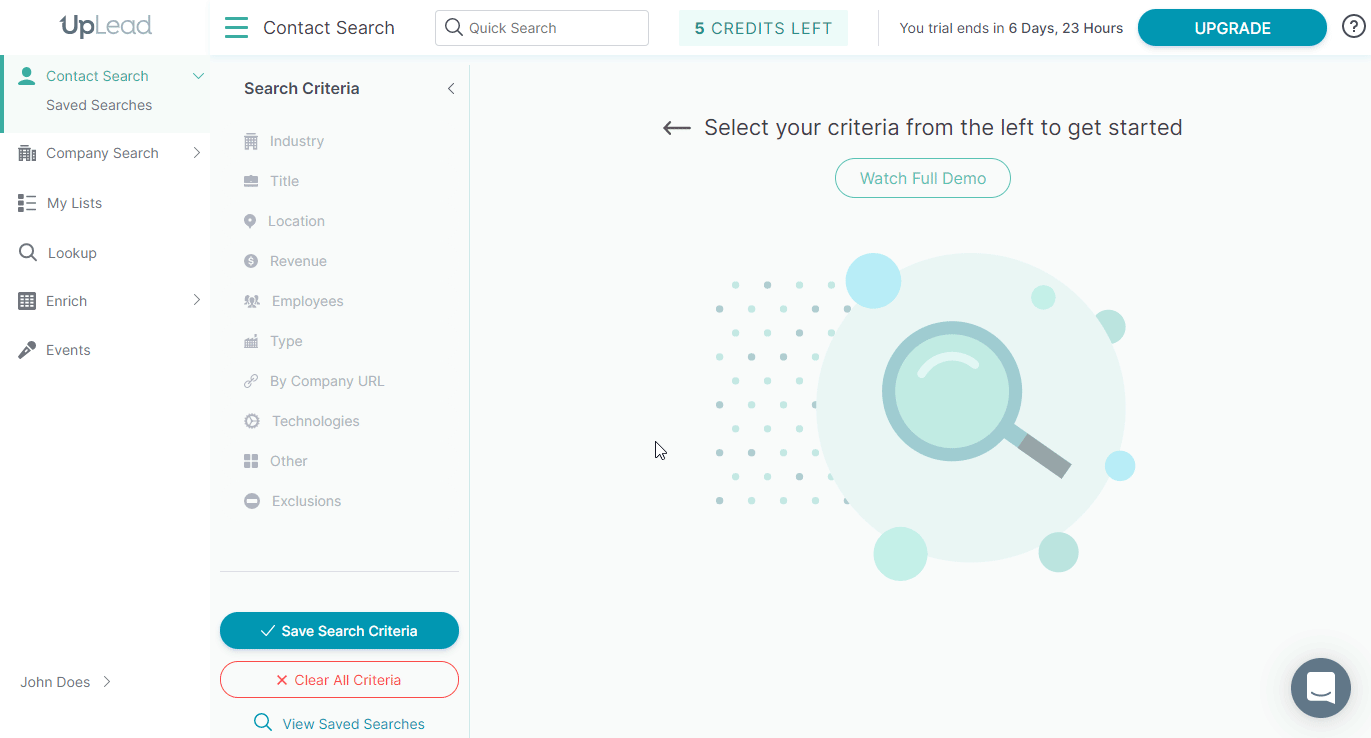Click the hamburger menu icon

236,28
